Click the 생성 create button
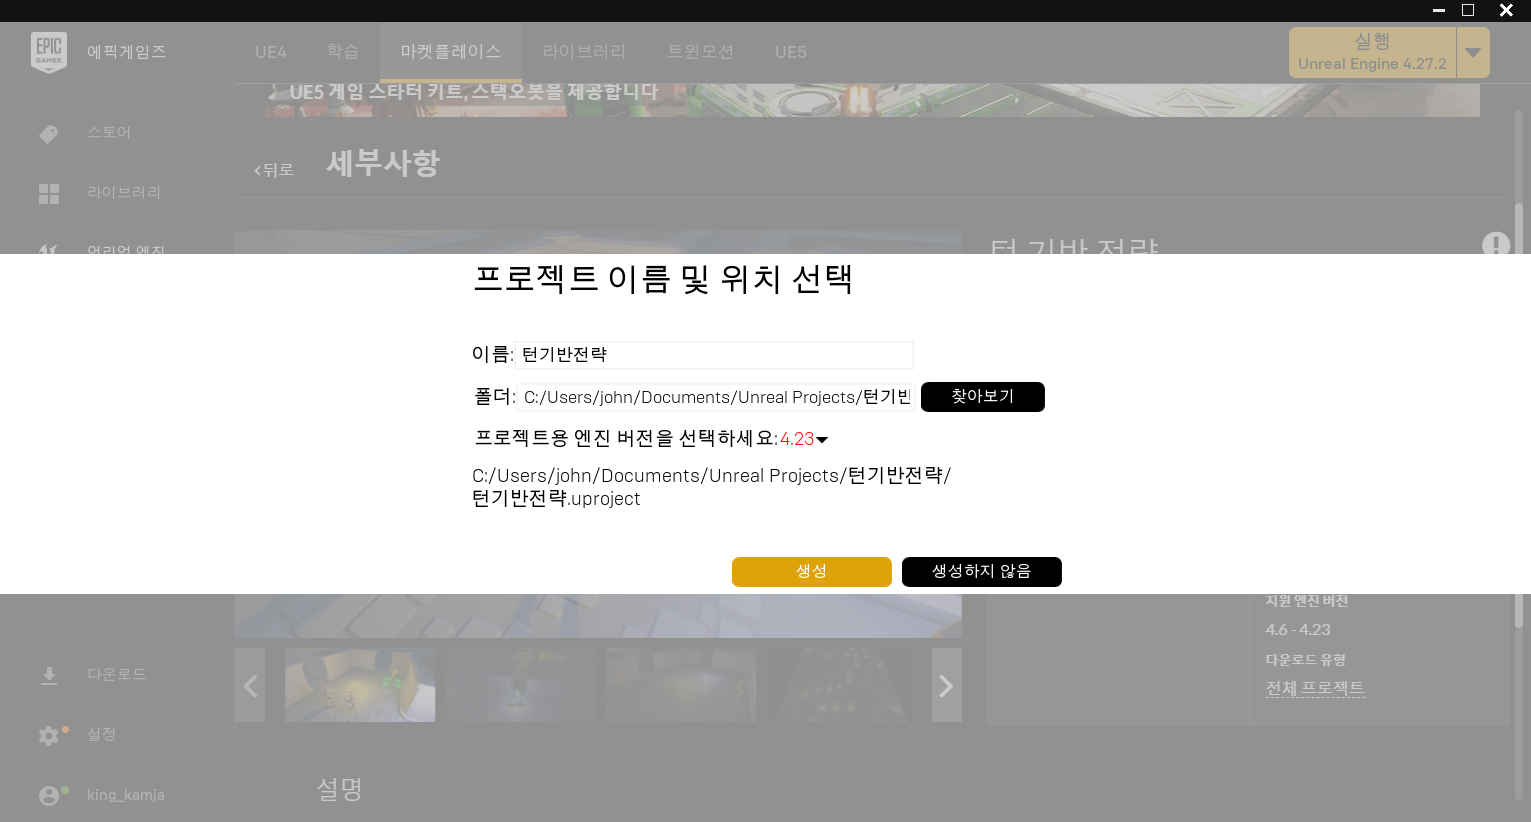Viewport: 1531px width, 822px height. point(812,572)
